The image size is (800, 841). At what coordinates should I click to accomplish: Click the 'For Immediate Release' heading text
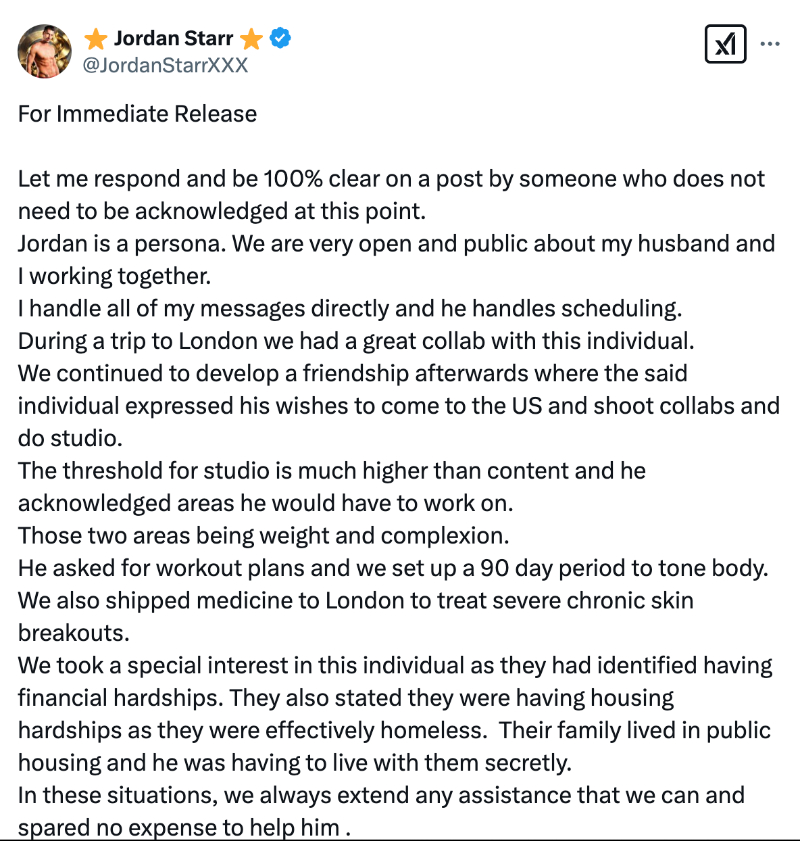tap(137, 113)
